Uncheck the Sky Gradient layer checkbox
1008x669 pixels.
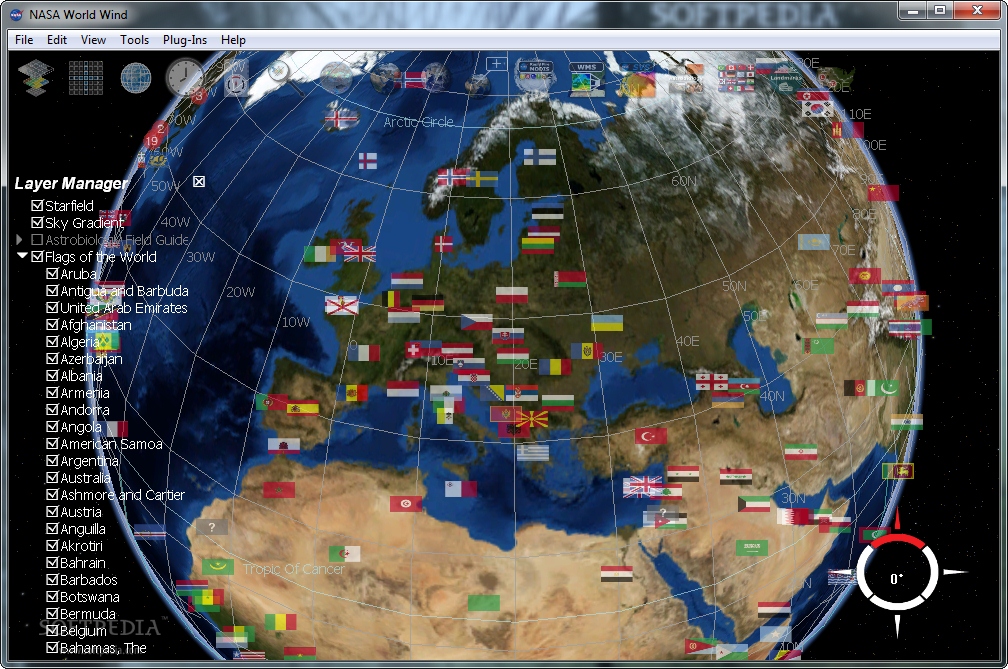click(x=37, y=222)
